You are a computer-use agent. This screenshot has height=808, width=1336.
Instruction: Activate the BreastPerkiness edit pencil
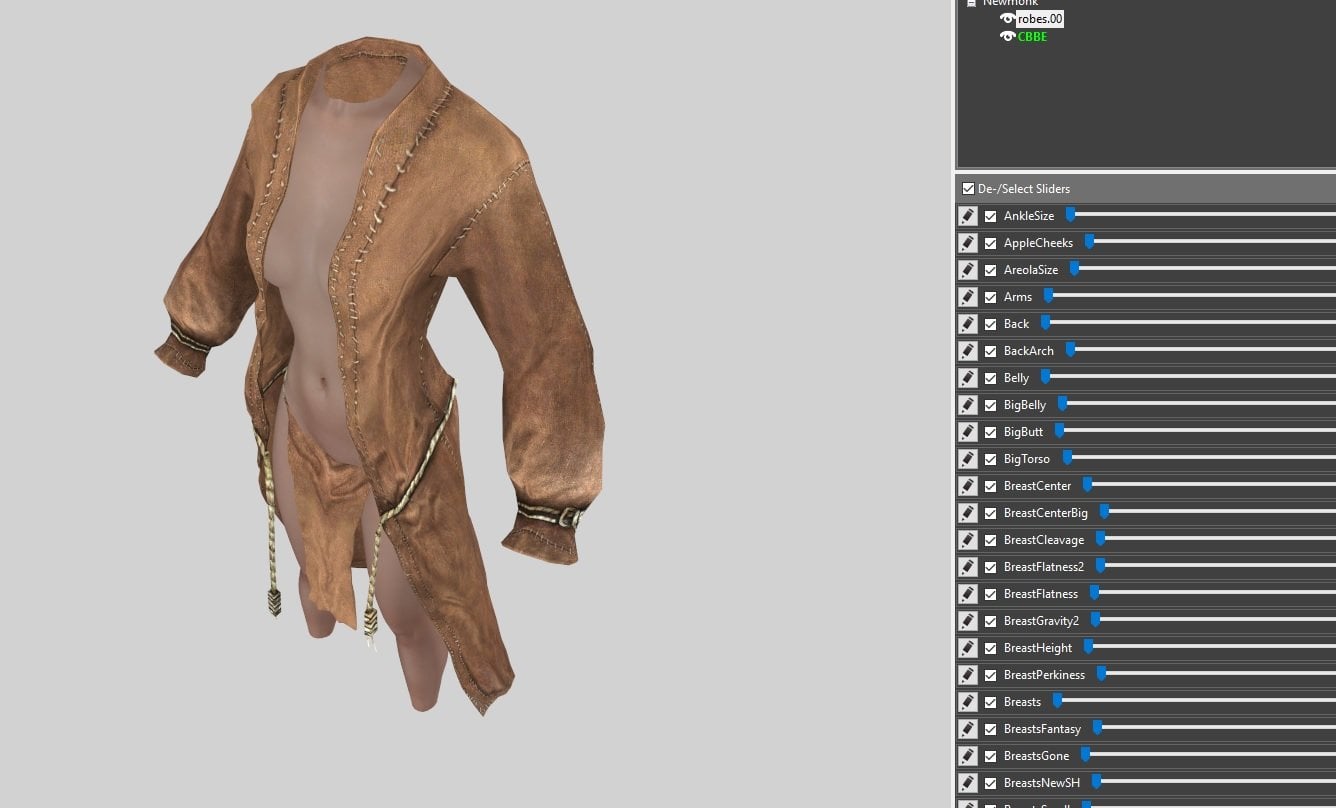coord(967,675)
